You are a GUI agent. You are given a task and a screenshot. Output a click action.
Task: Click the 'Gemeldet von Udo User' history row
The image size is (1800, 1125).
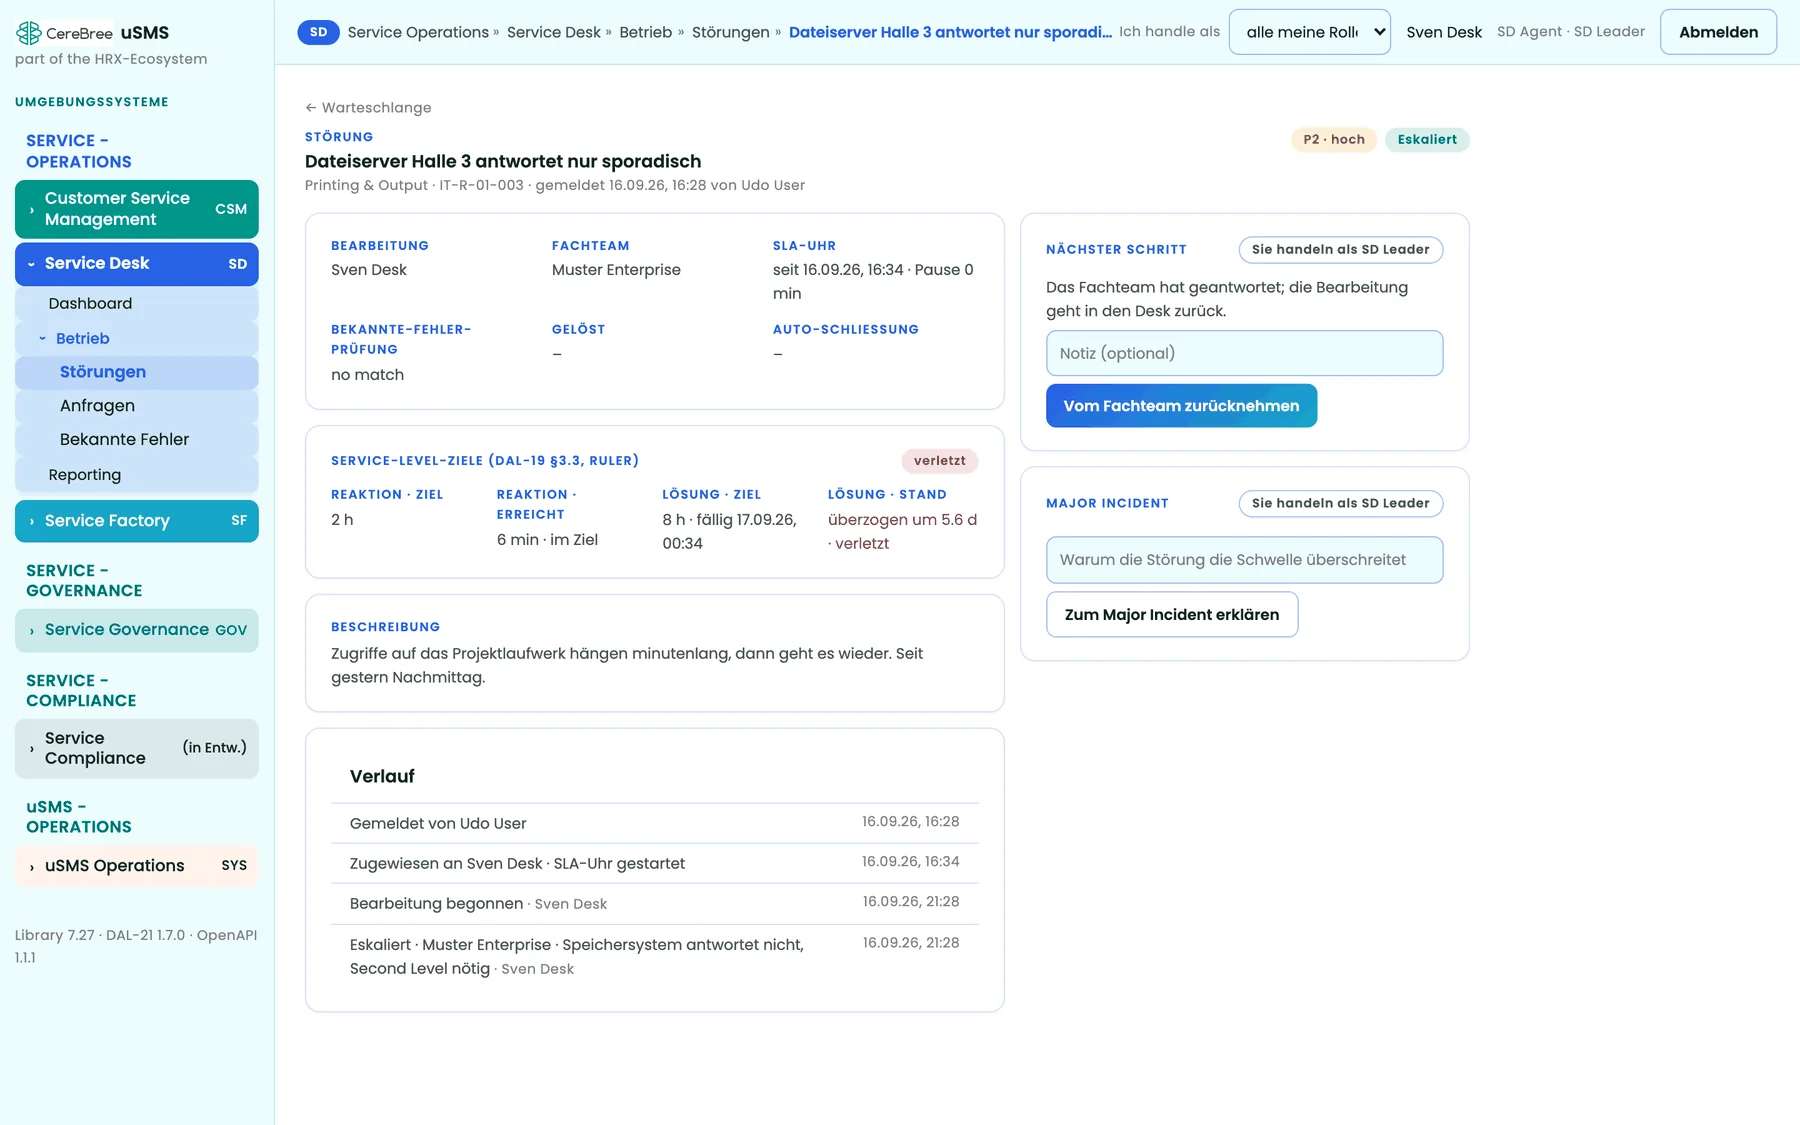tap(654, 823)
